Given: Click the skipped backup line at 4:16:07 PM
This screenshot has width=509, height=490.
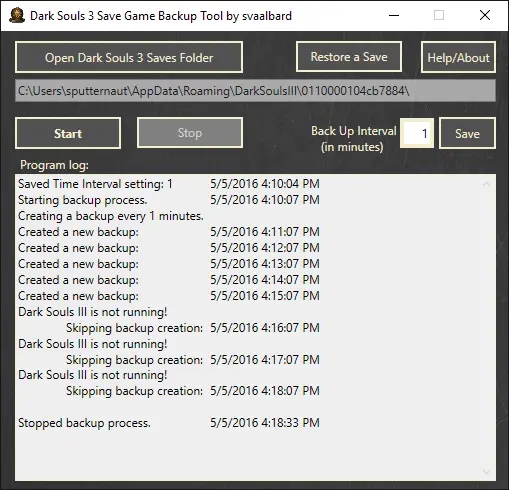Looking at the screenshot, I should 193,328.
